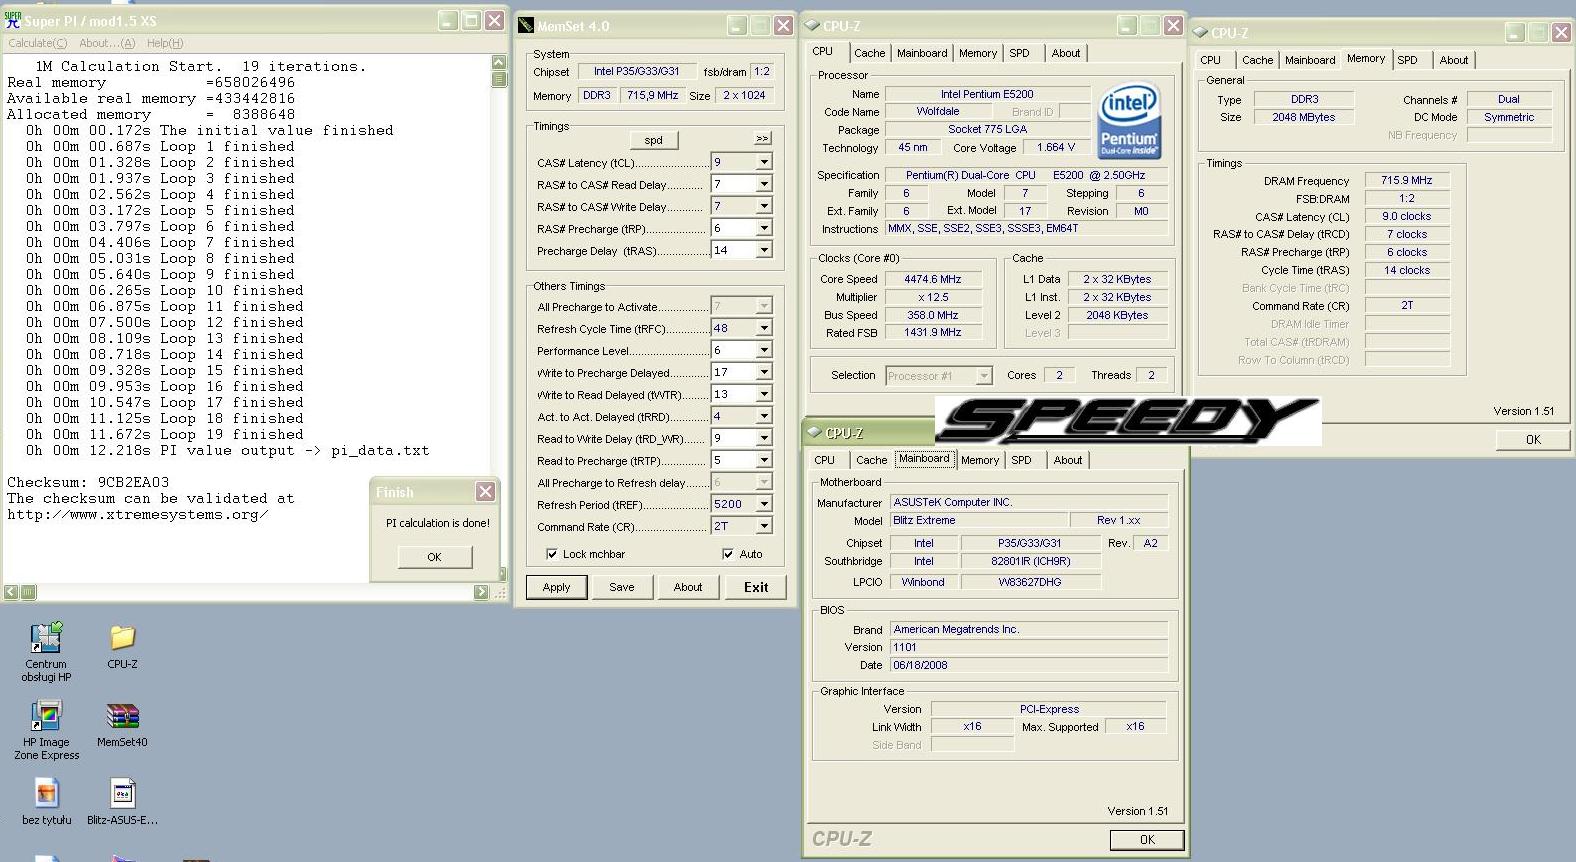Click the >> expand button in MemSet

pyautogui.click(x=763, y=138)
